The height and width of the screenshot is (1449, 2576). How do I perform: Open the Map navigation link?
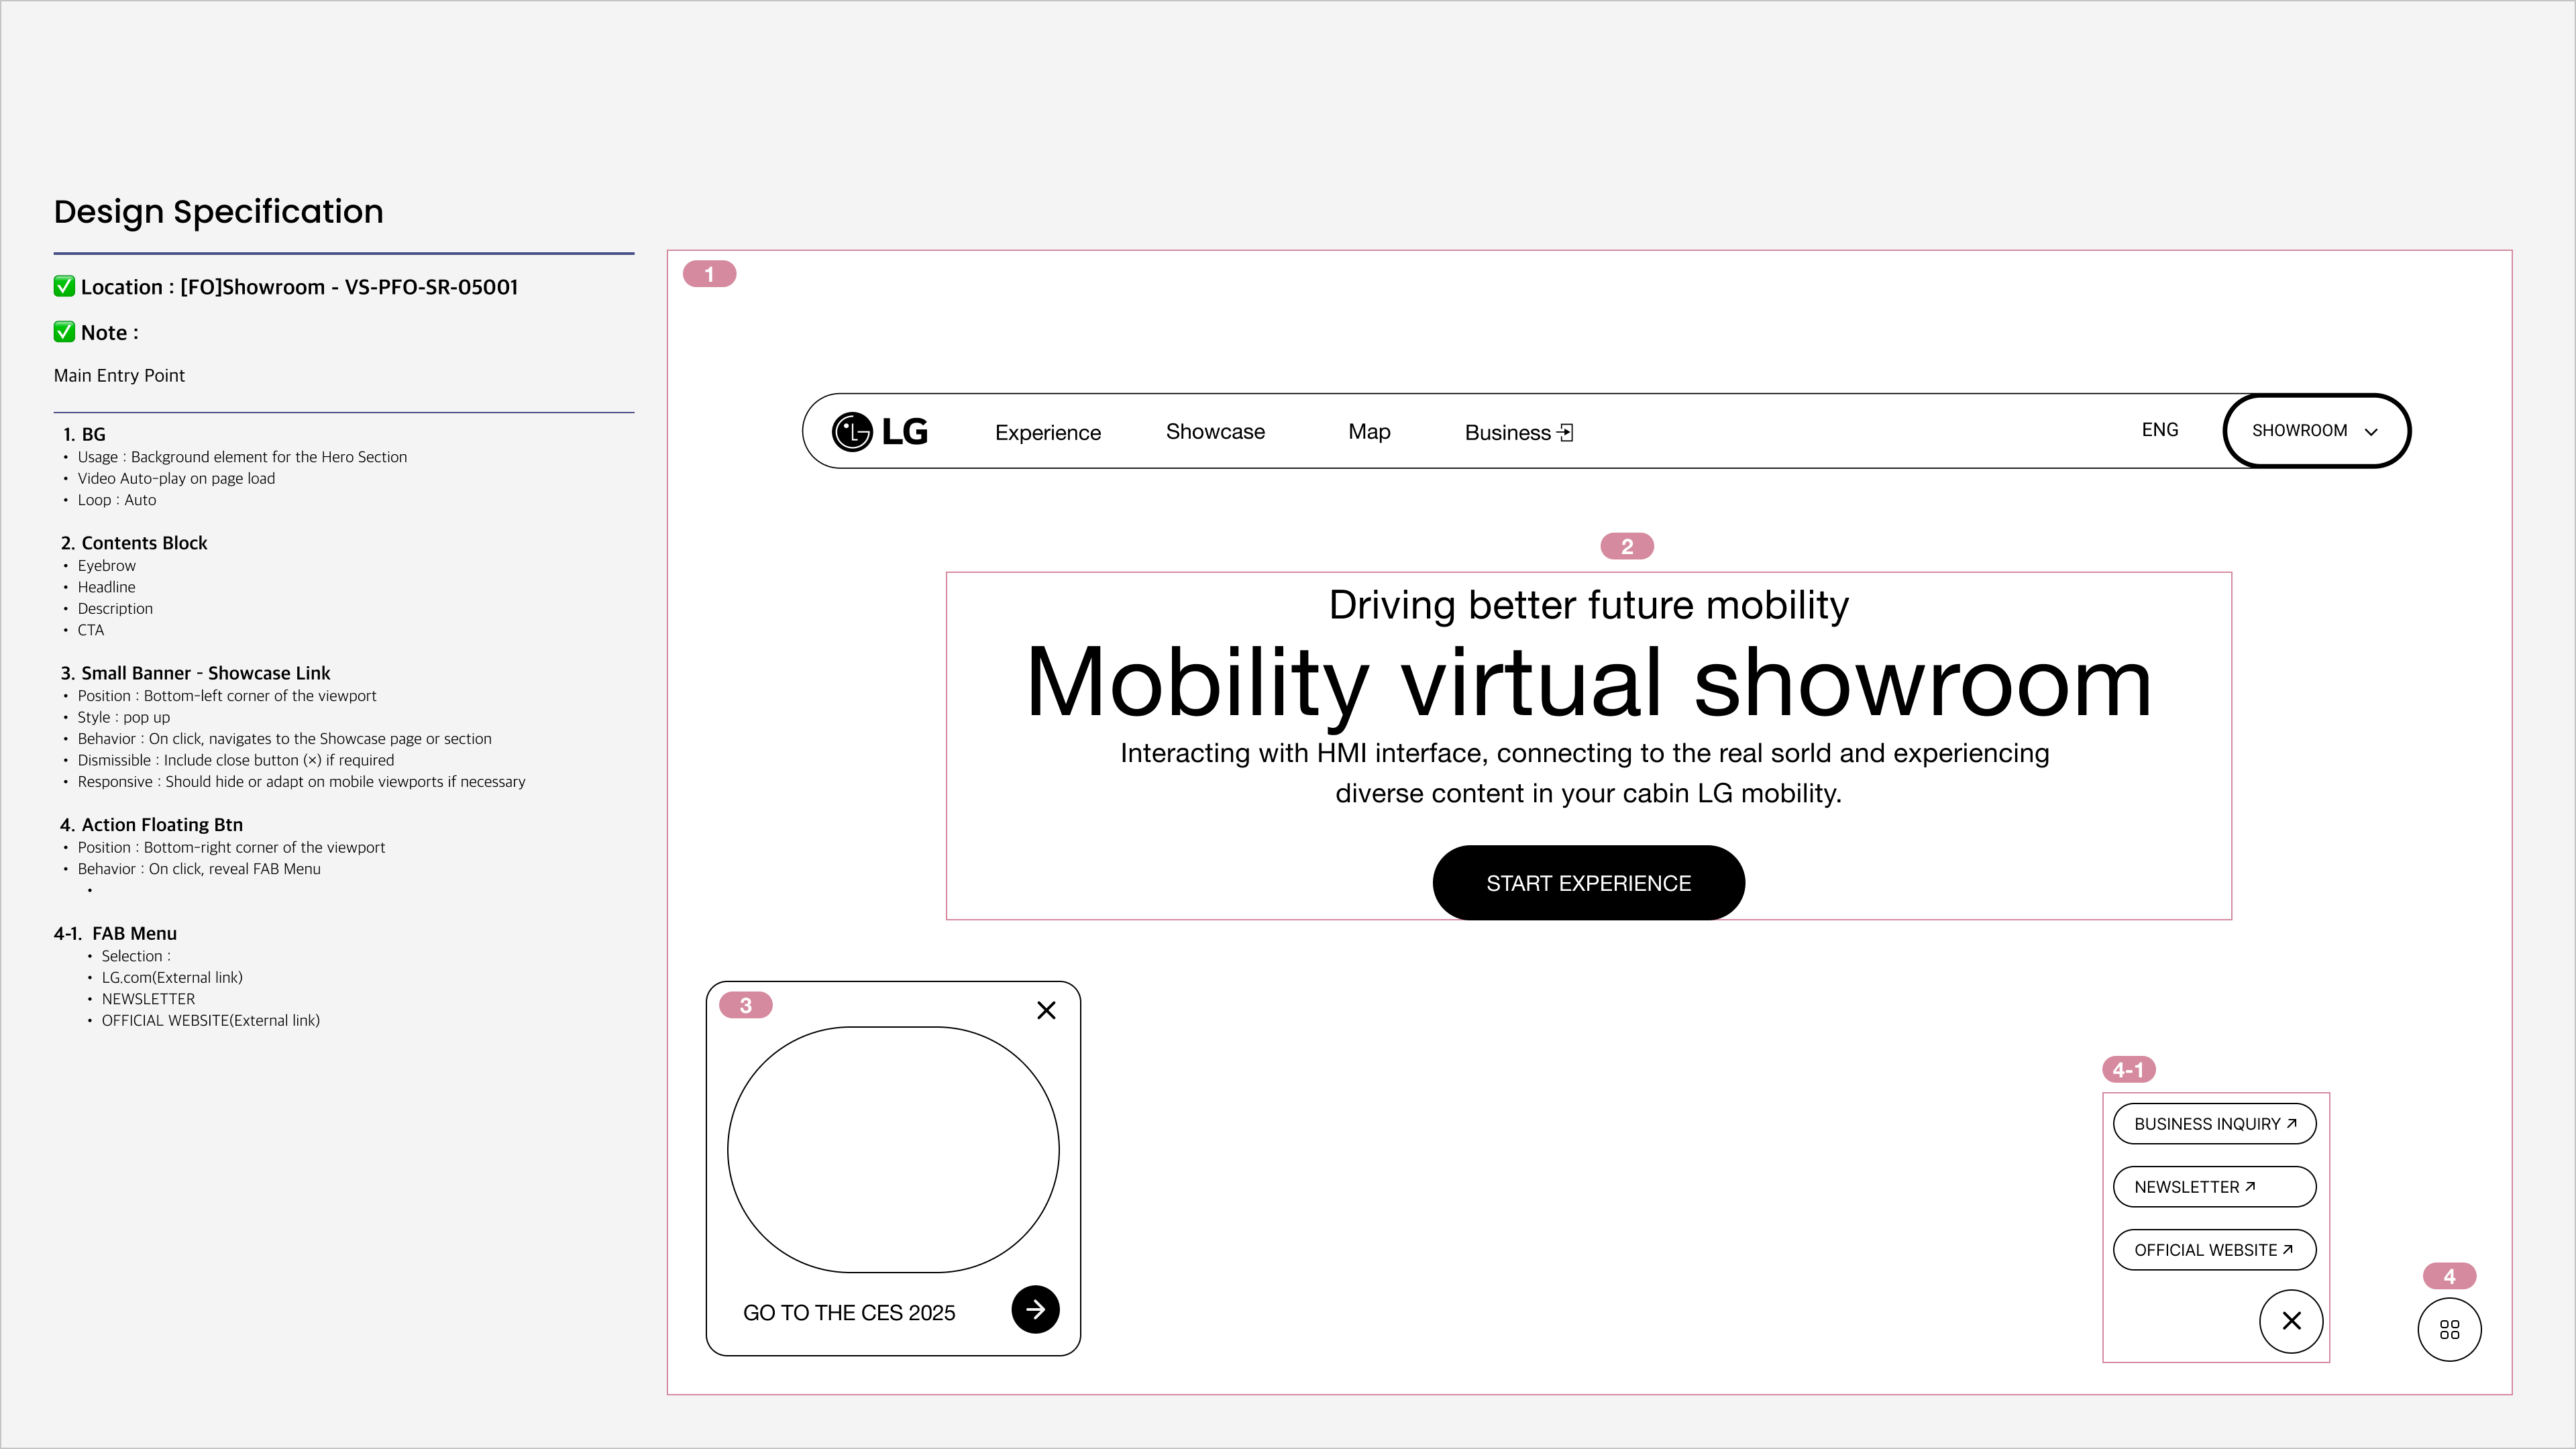click(x=1368, y=431)
